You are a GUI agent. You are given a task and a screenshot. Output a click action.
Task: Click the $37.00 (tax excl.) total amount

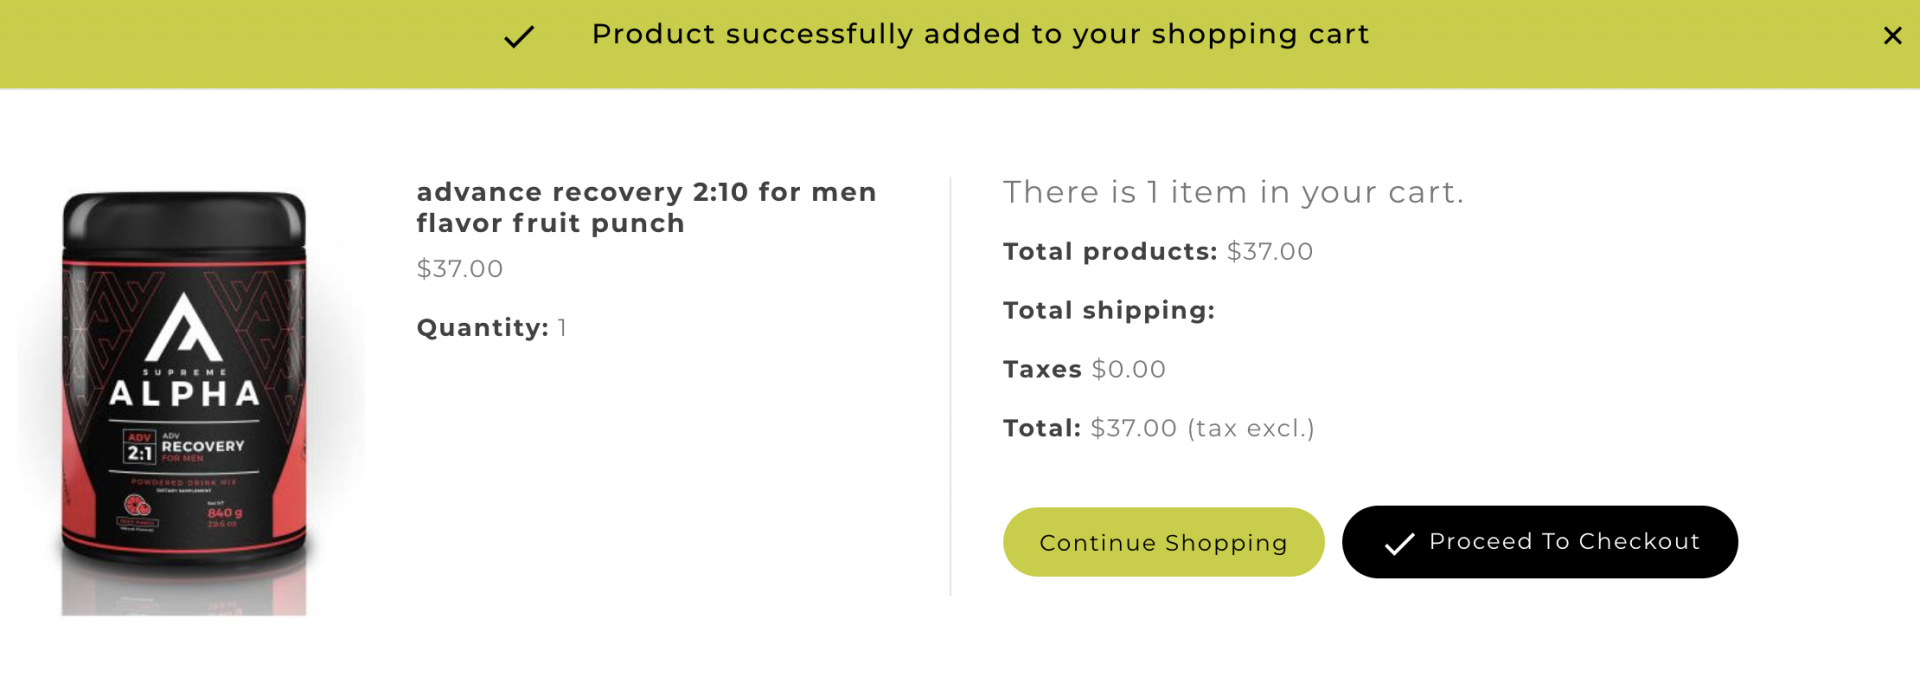pos(1202,429)
